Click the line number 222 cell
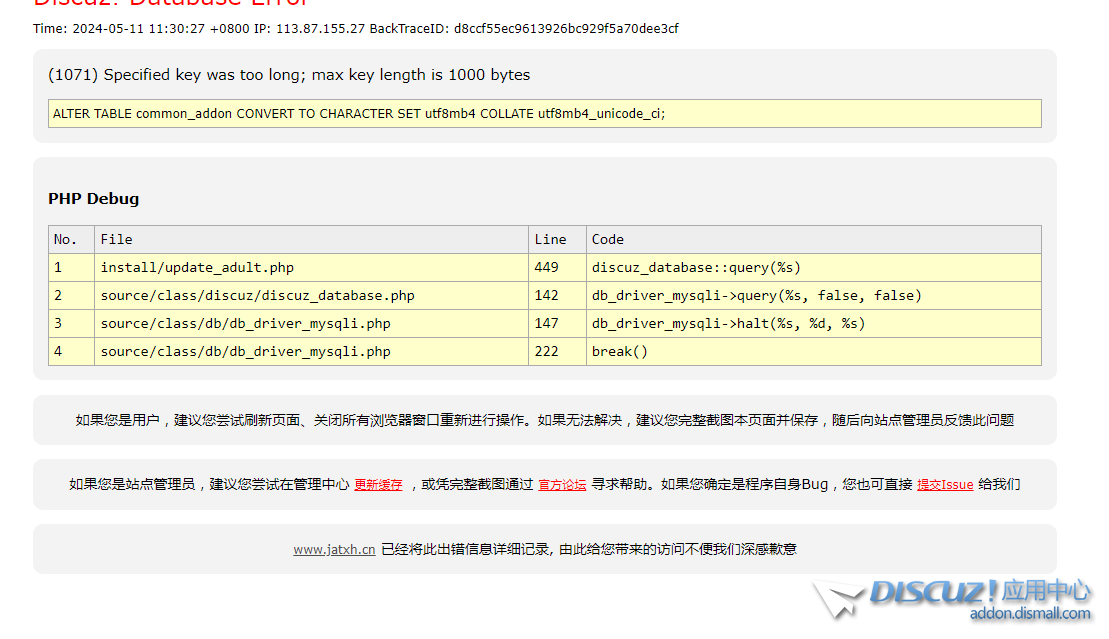The image size is (1109, 639). click(546, 352)
